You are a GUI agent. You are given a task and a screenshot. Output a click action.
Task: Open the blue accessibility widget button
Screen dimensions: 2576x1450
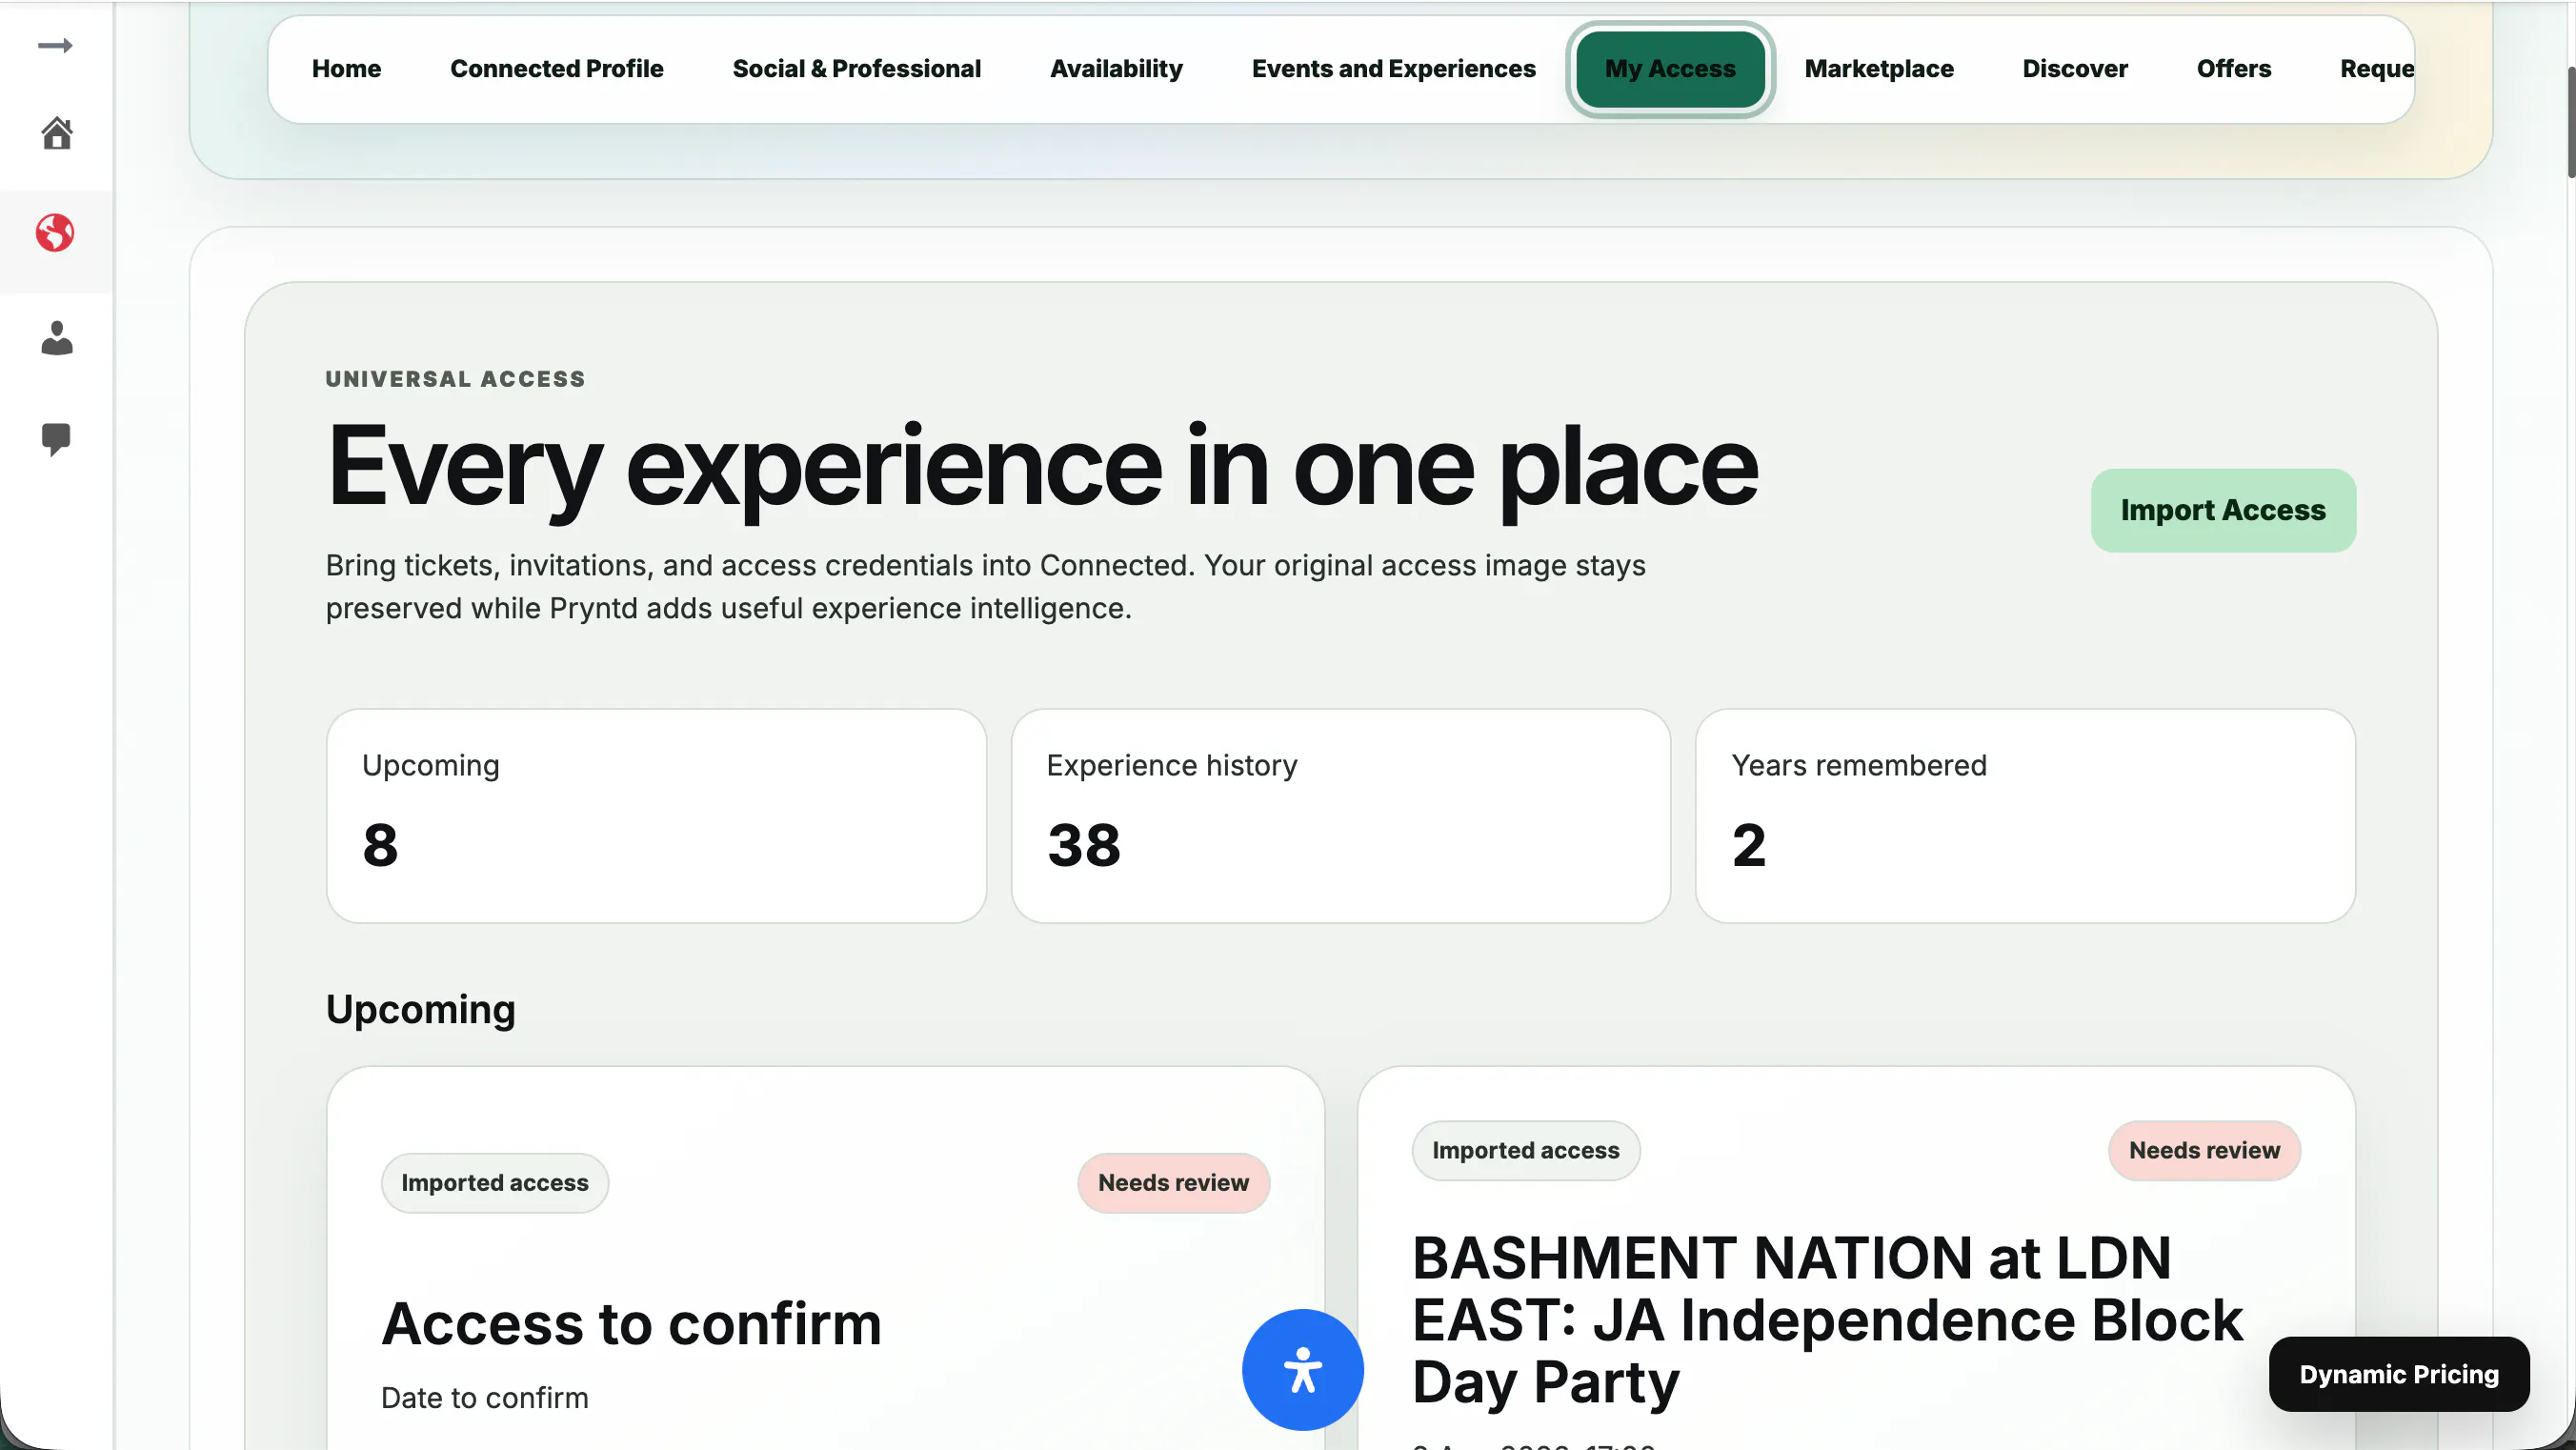click(1302, 1369)
